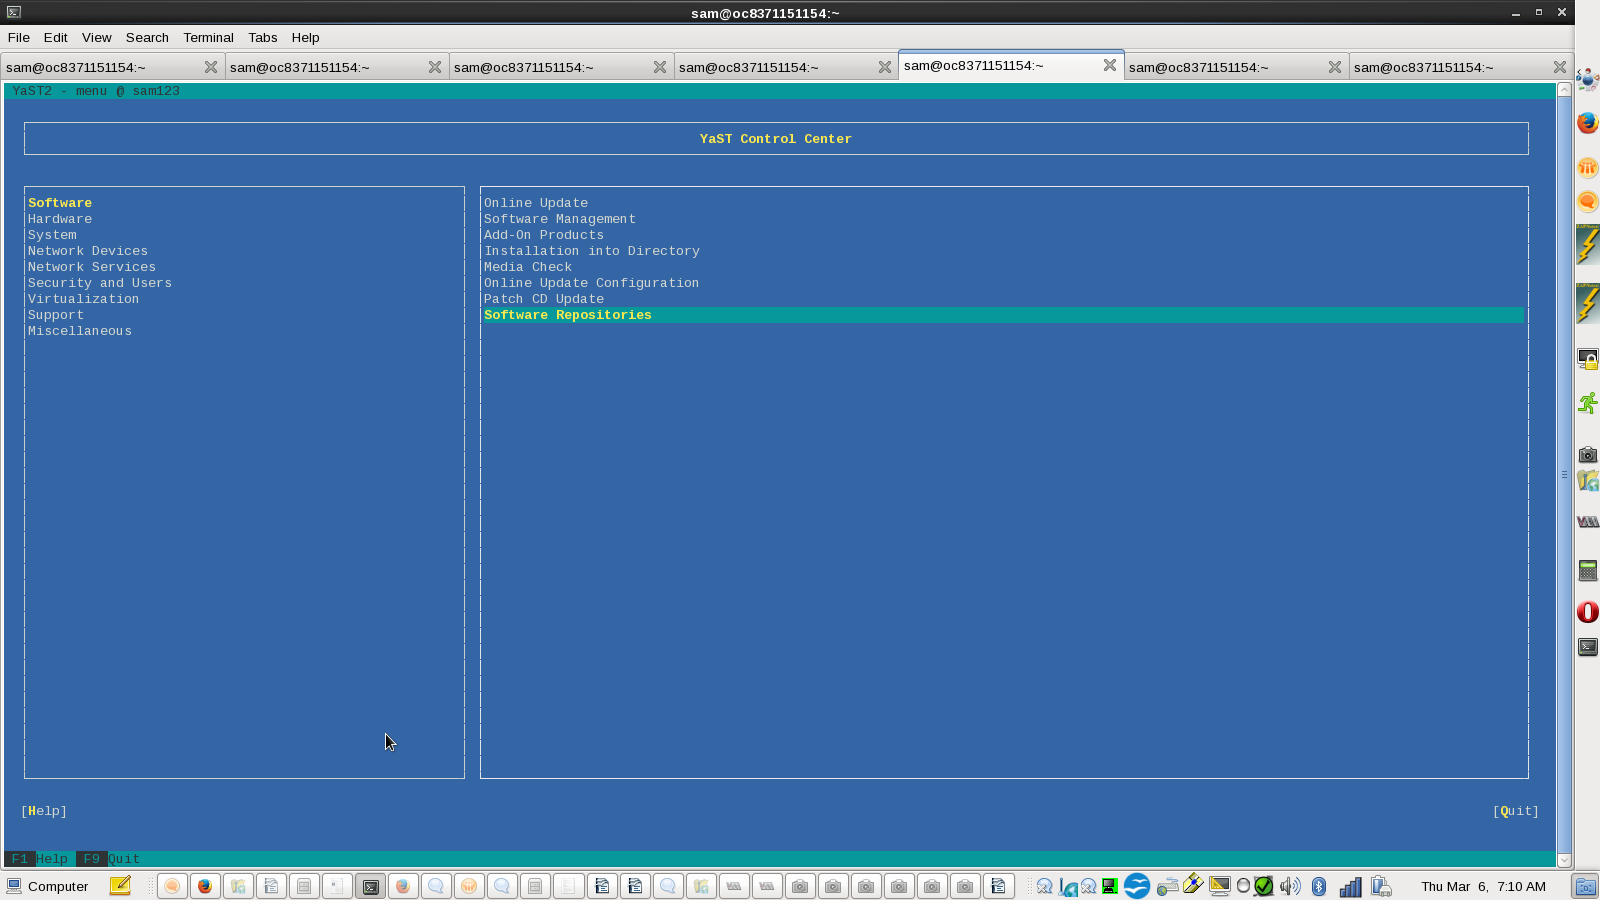This screenshot has width=1600, height=900.
Task: Select the Hardware category
Action: pyautogui.click(x=60, y=219)
